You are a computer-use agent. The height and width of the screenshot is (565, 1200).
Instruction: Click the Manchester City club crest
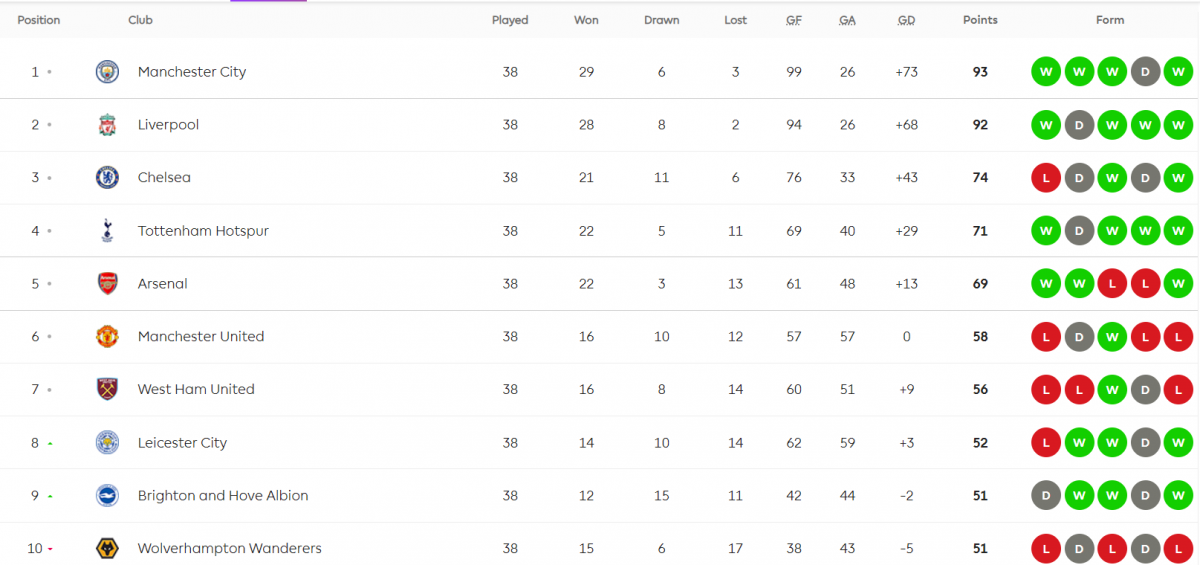pos(107,72)
